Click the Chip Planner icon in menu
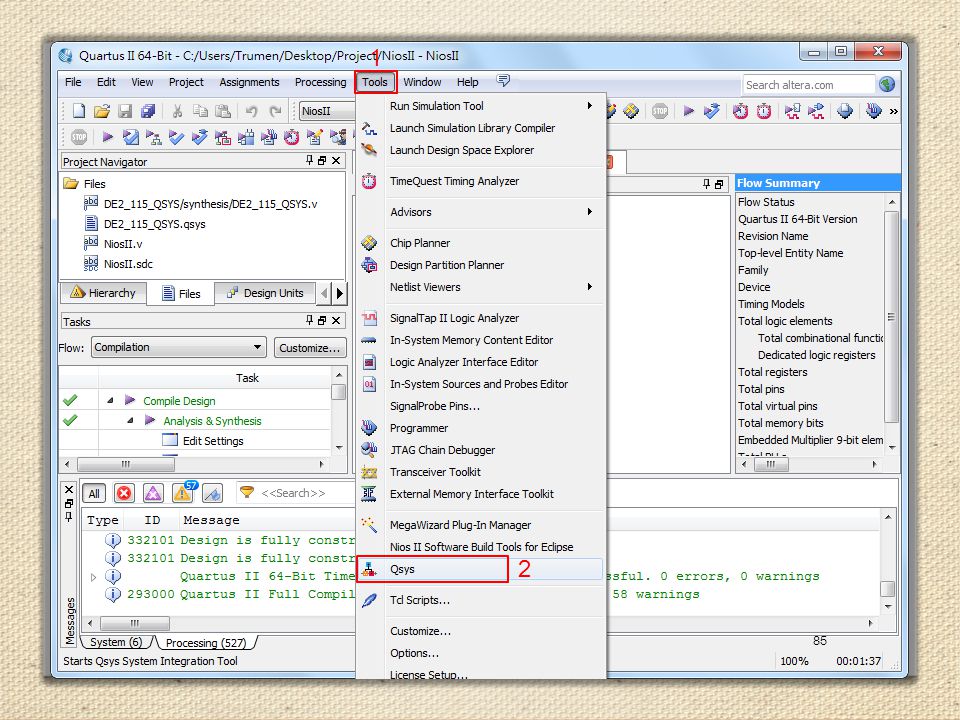960x720 pixels. (x=369, y=243)
